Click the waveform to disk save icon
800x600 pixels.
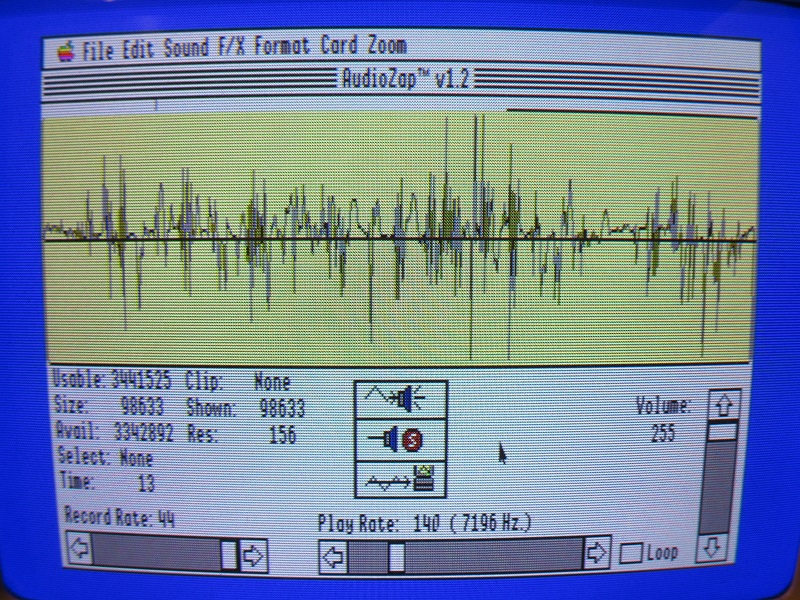[401, 480]
